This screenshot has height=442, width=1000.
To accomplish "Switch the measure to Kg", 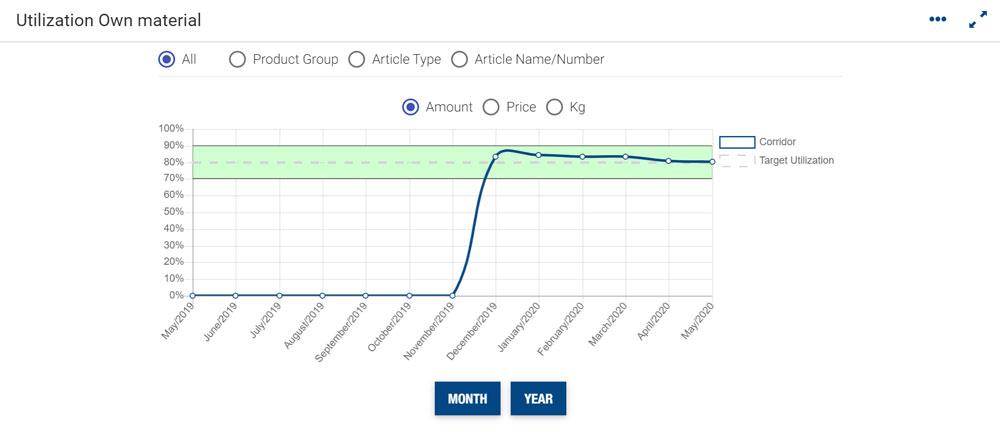I will click(x=554, y=107).
